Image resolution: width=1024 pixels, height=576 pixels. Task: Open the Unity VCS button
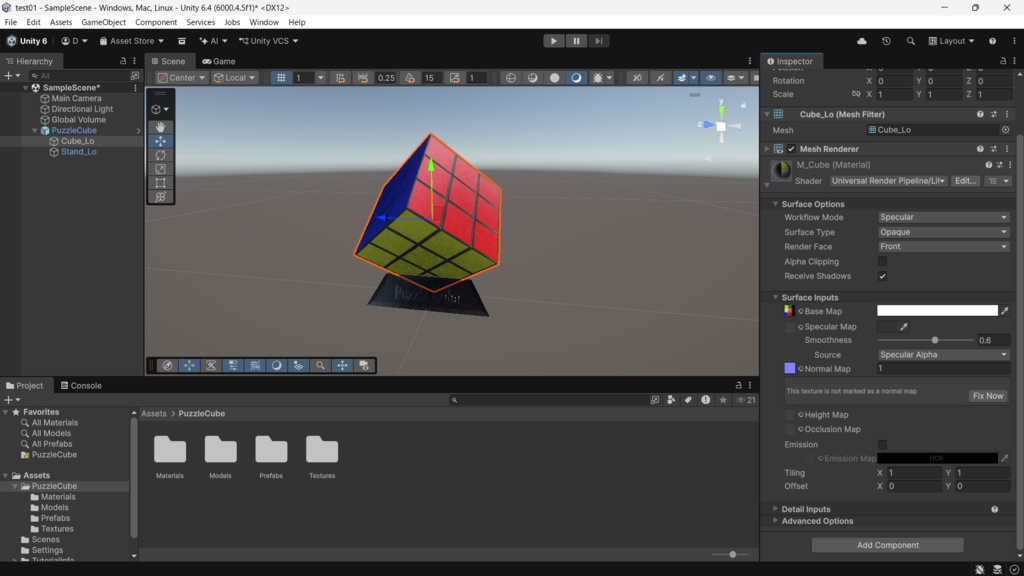[x=268, y=40]
